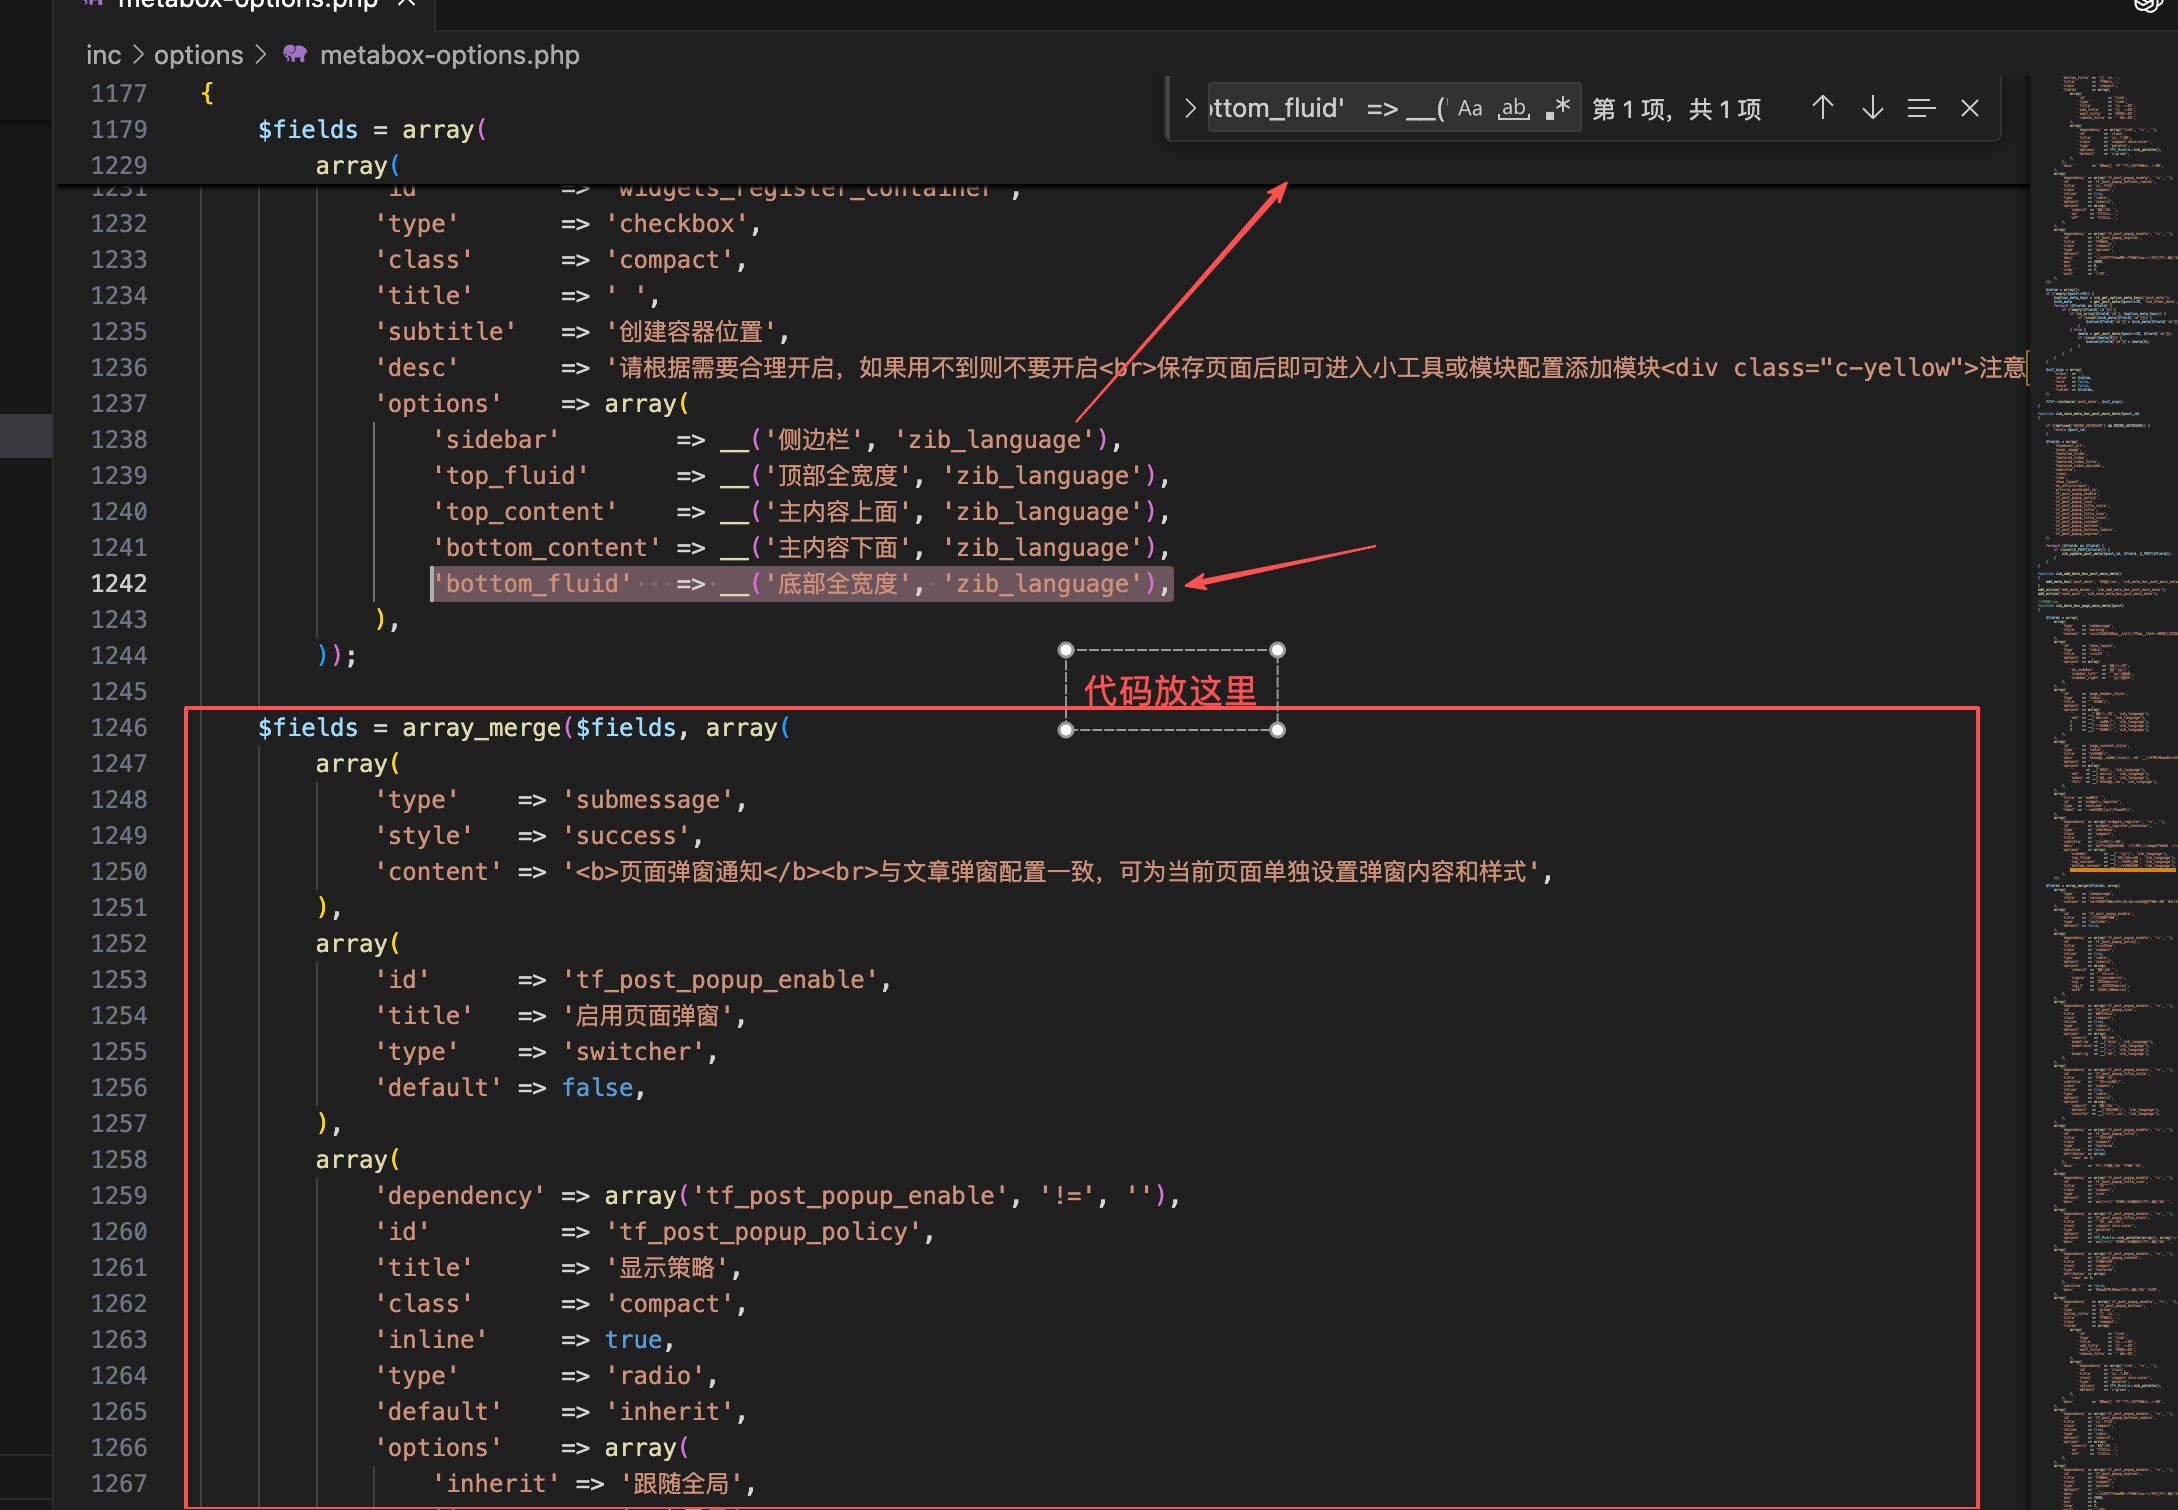Click the PHP elephant breadcrumb icon
The image size is (2178, 1510).
tap(295, 54)
